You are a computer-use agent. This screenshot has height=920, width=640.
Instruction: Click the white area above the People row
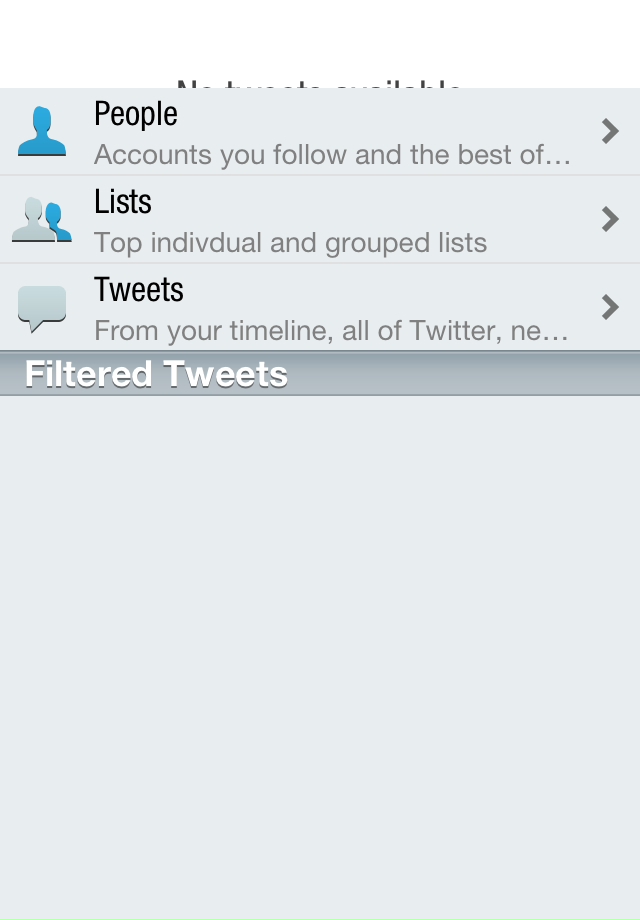(320, 38)
